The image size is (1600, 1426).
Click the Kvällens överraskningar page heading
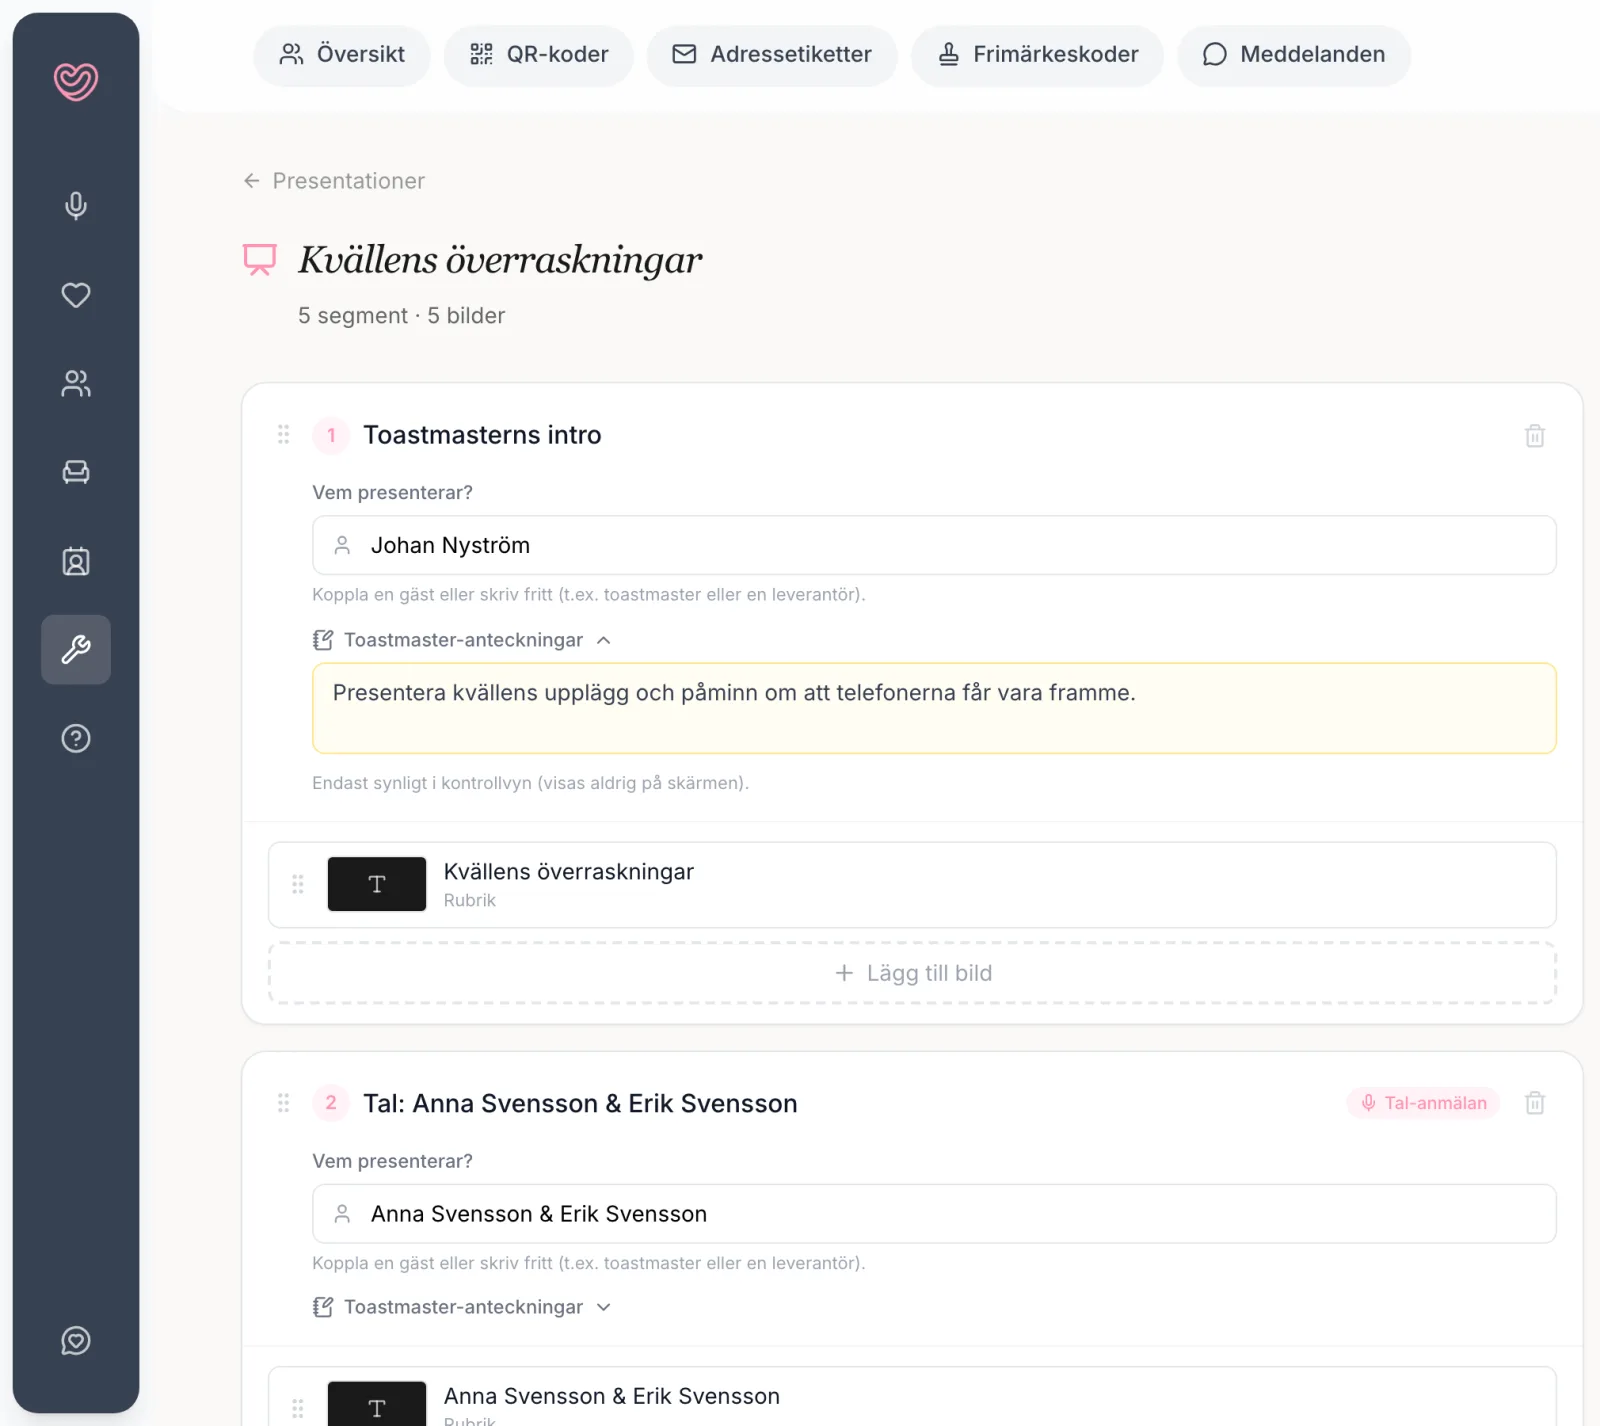500,260
